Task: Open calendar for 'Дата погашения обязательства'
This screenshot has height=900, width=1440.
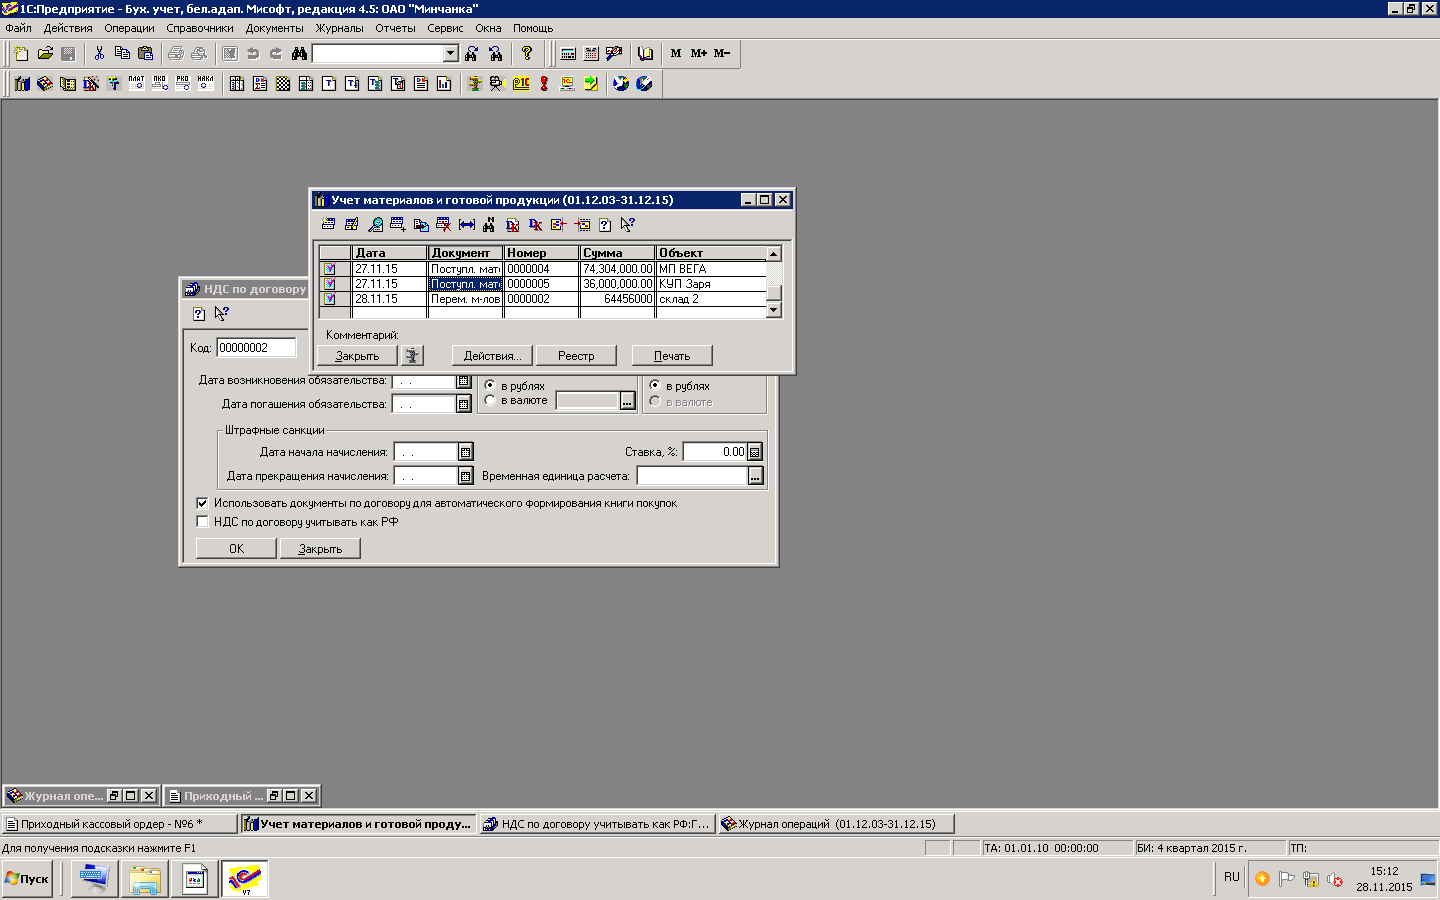Action: point(464,404)
